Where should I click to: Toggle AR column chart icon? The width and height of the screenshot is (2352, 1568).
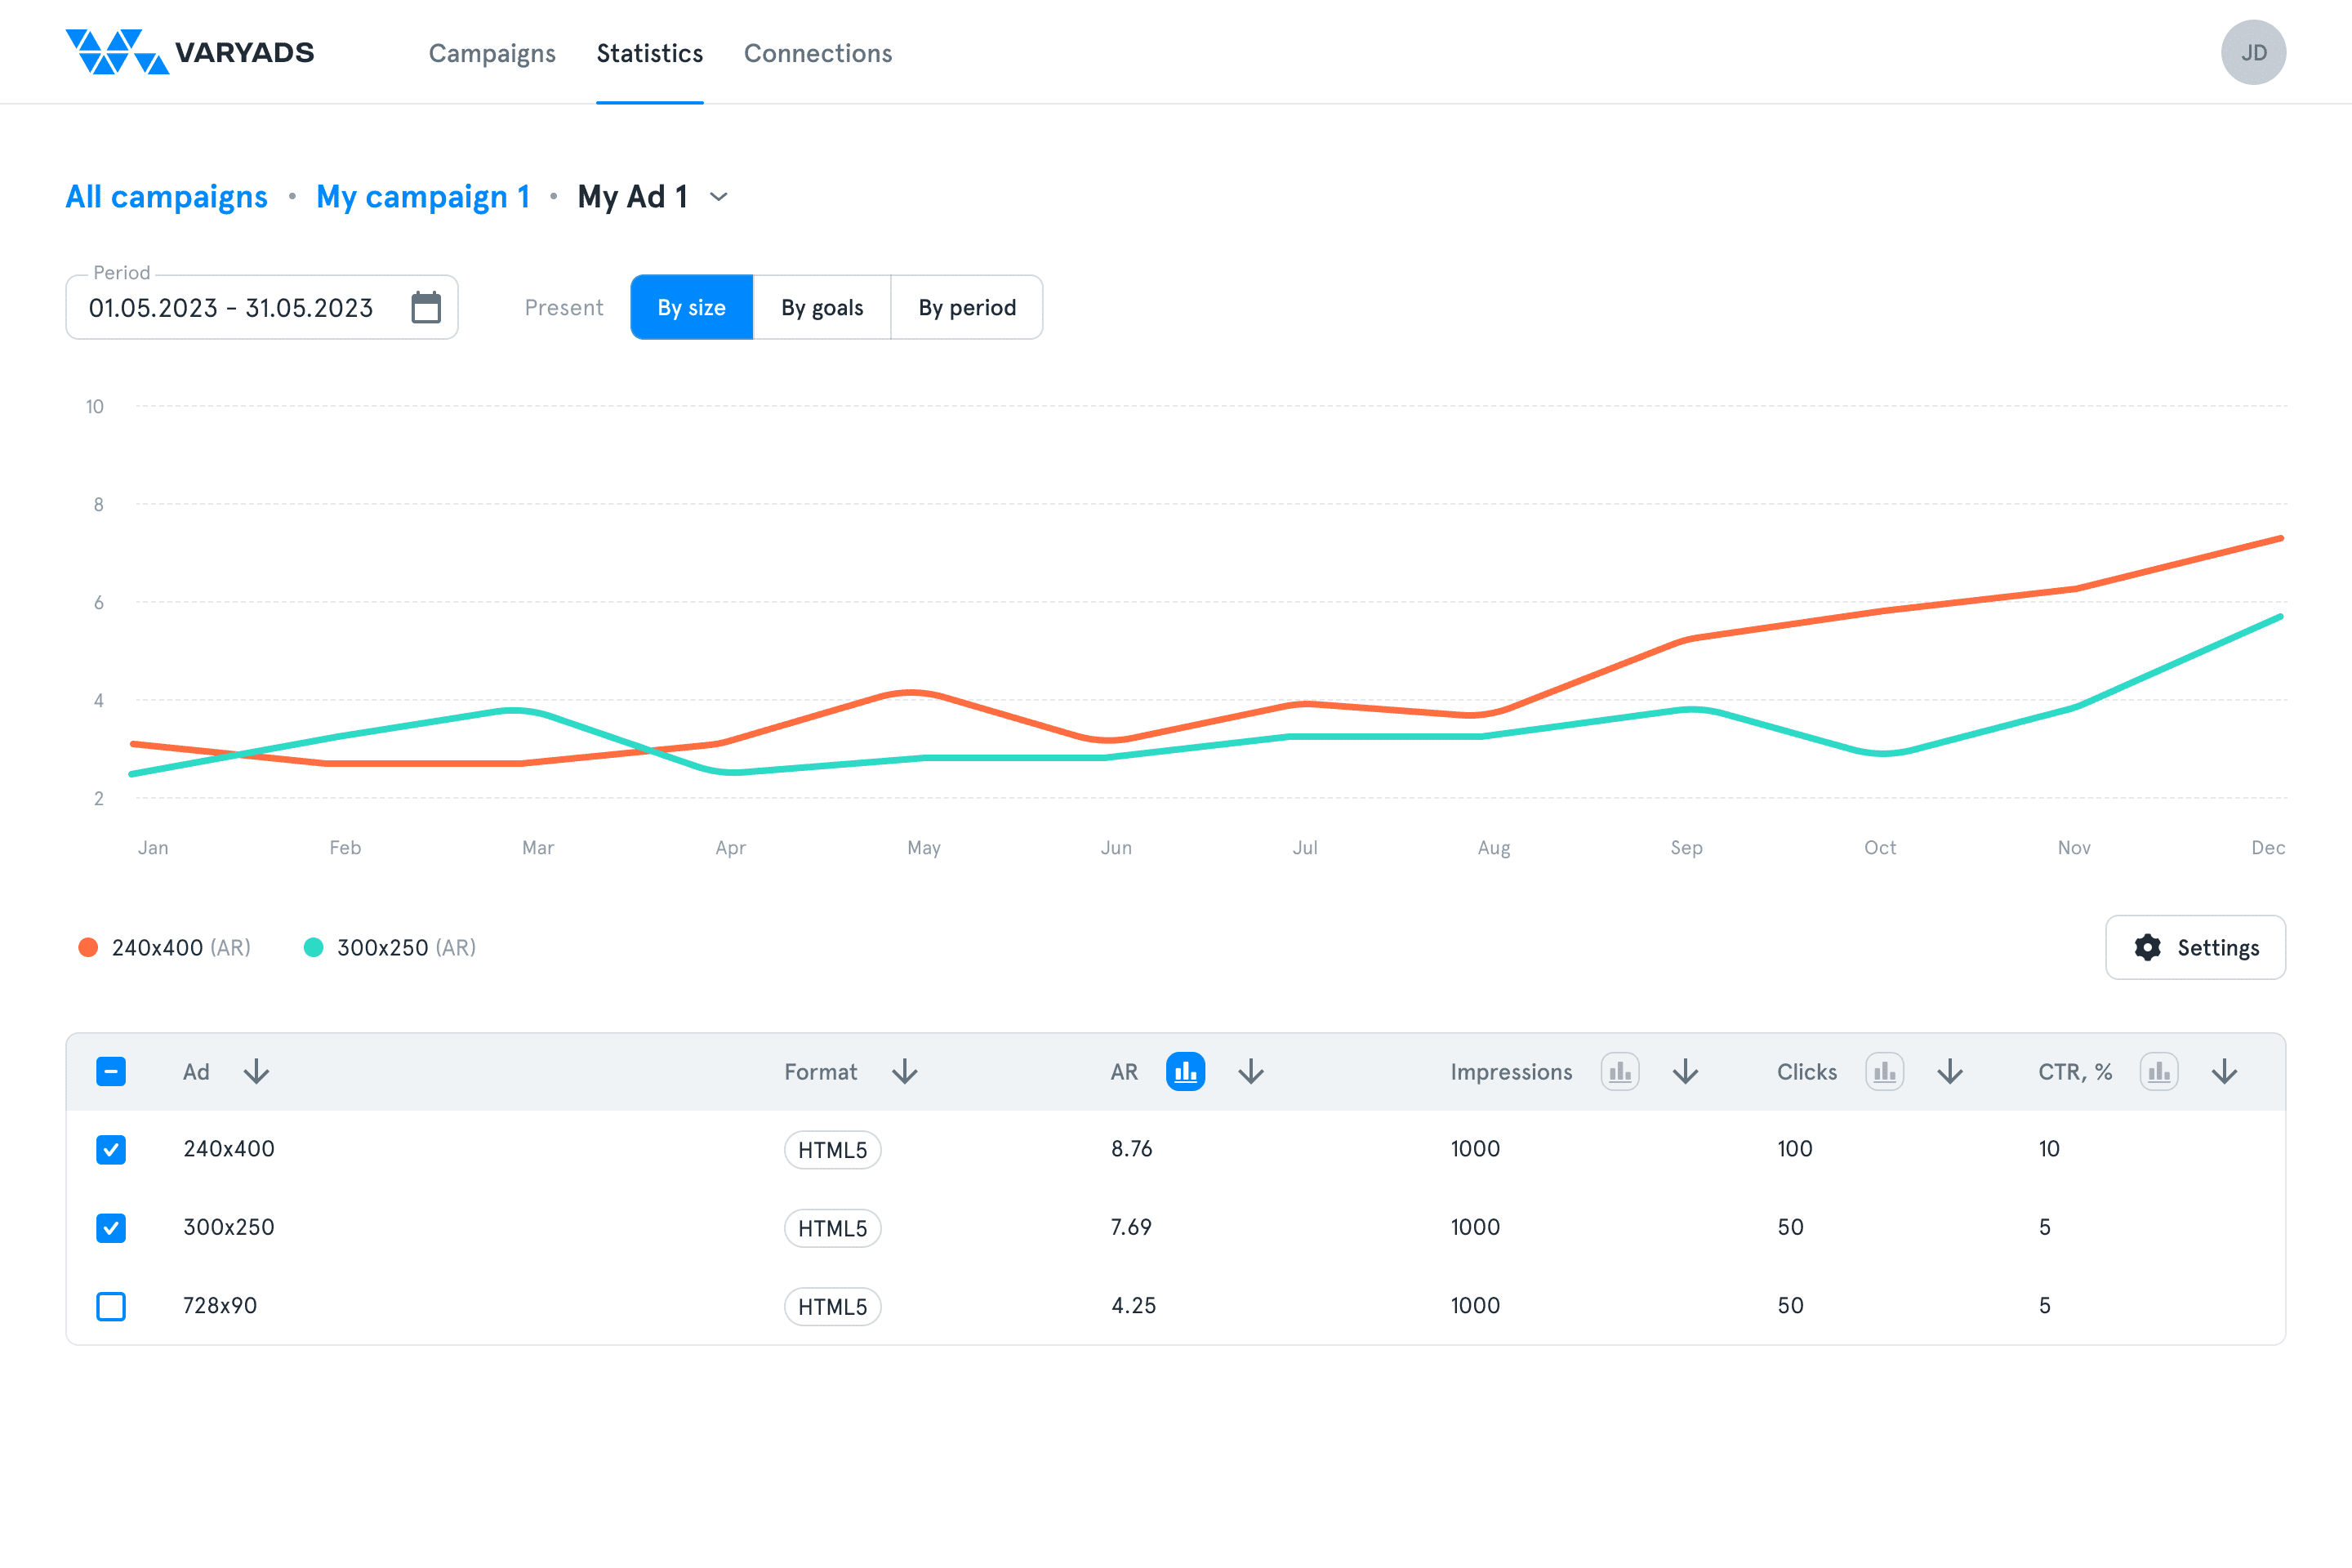click(x=1185, y=1072)
